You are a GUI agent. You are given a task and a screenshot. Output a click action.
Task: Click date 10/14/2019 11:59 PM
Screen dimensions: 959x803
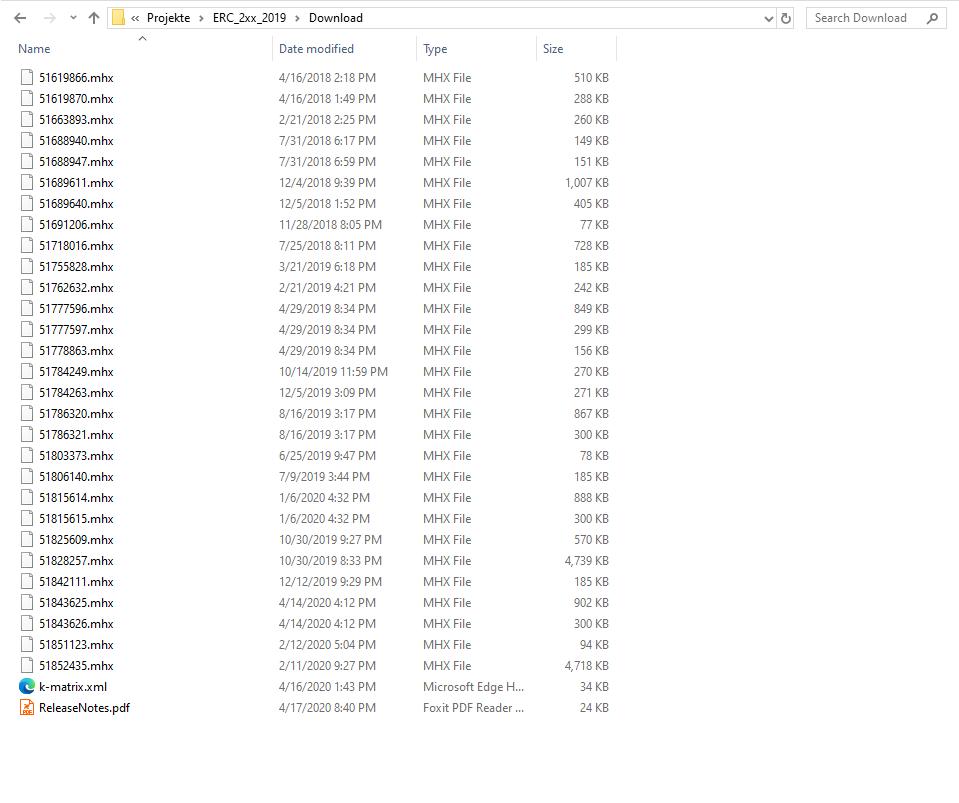(333, 372)
